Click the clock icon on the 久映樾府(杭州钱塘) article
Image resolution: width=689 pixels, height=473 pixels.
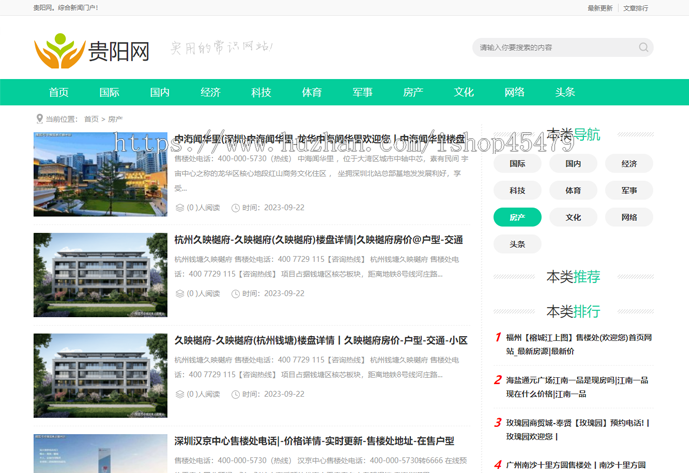[x=236, y=394]
